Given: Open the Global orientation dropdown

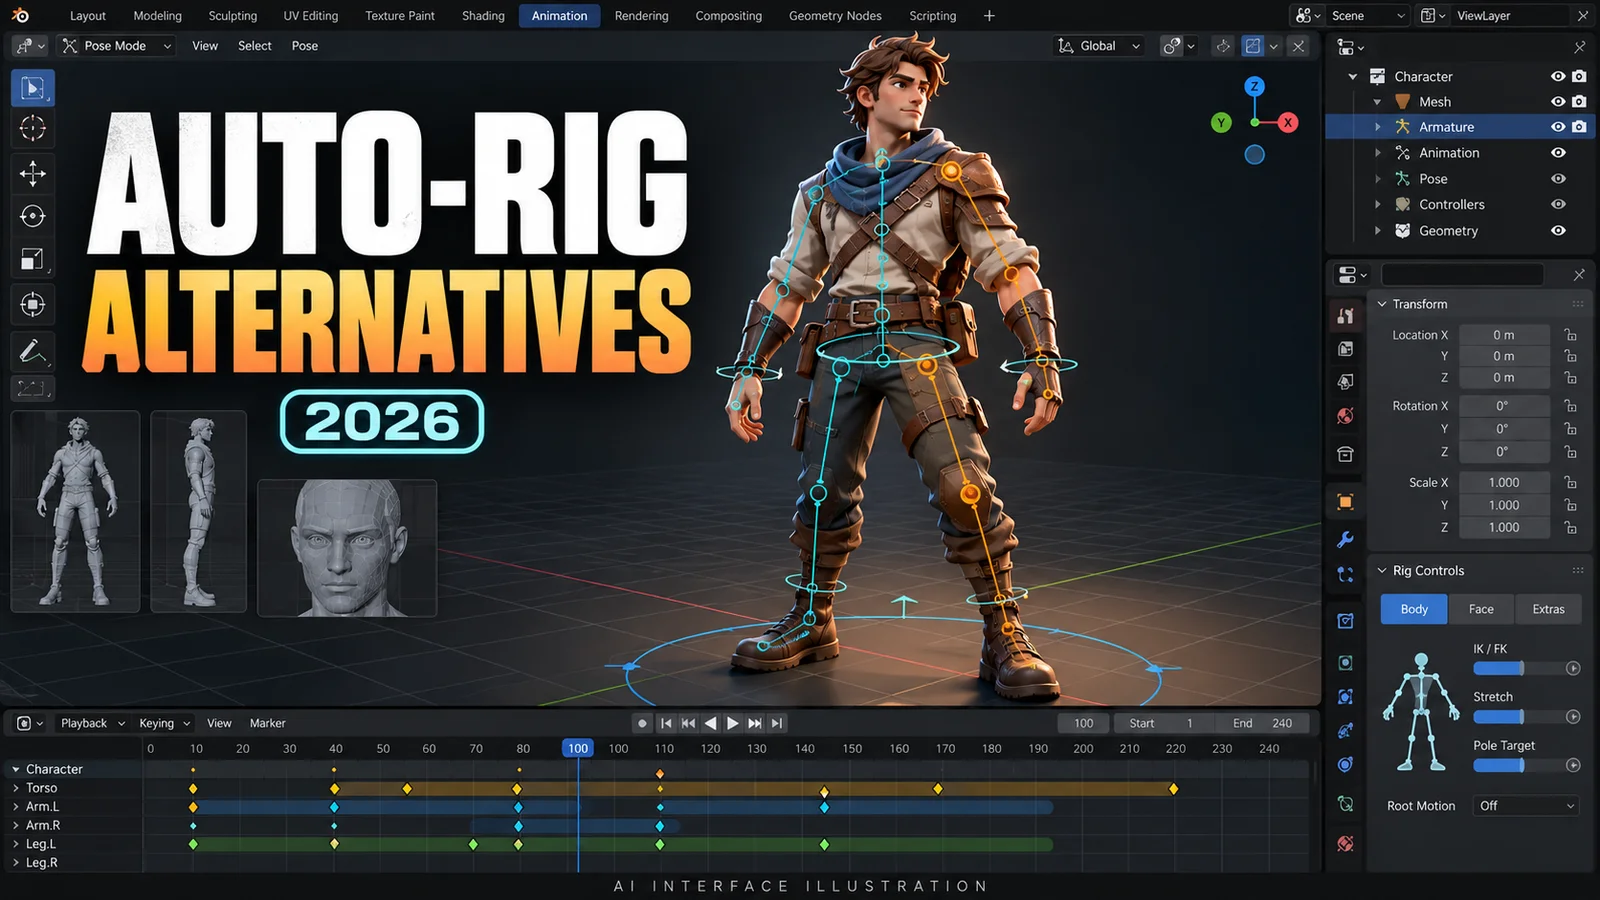Looking at the screenshot, I should click(x=1098, y=46).
